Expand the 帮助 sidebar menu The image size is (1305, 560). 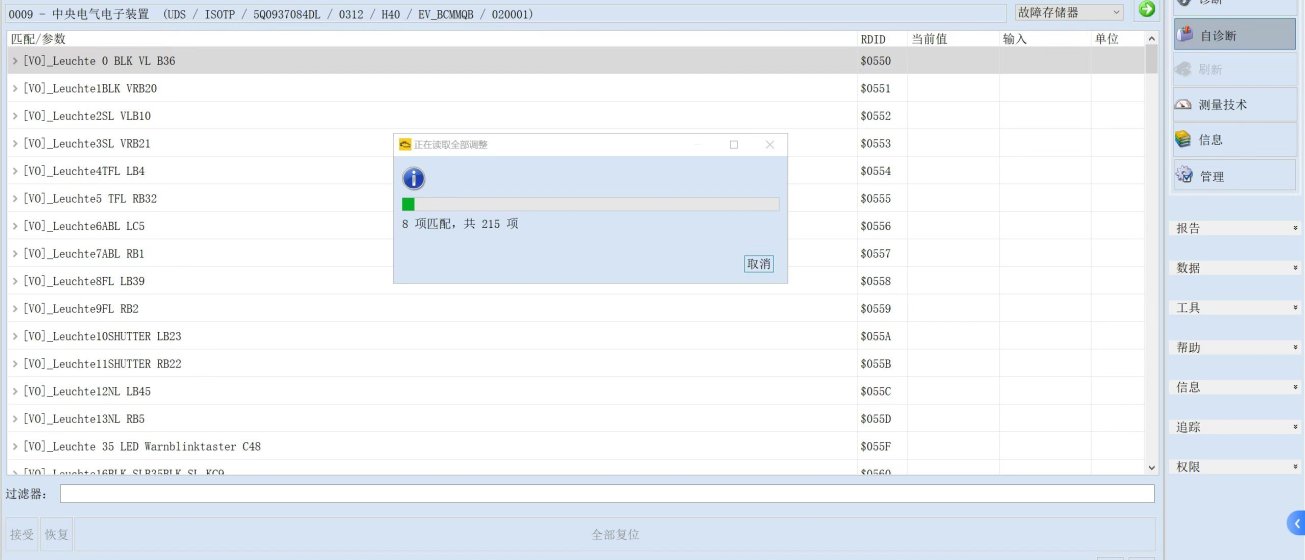[x=1237, y=348]
